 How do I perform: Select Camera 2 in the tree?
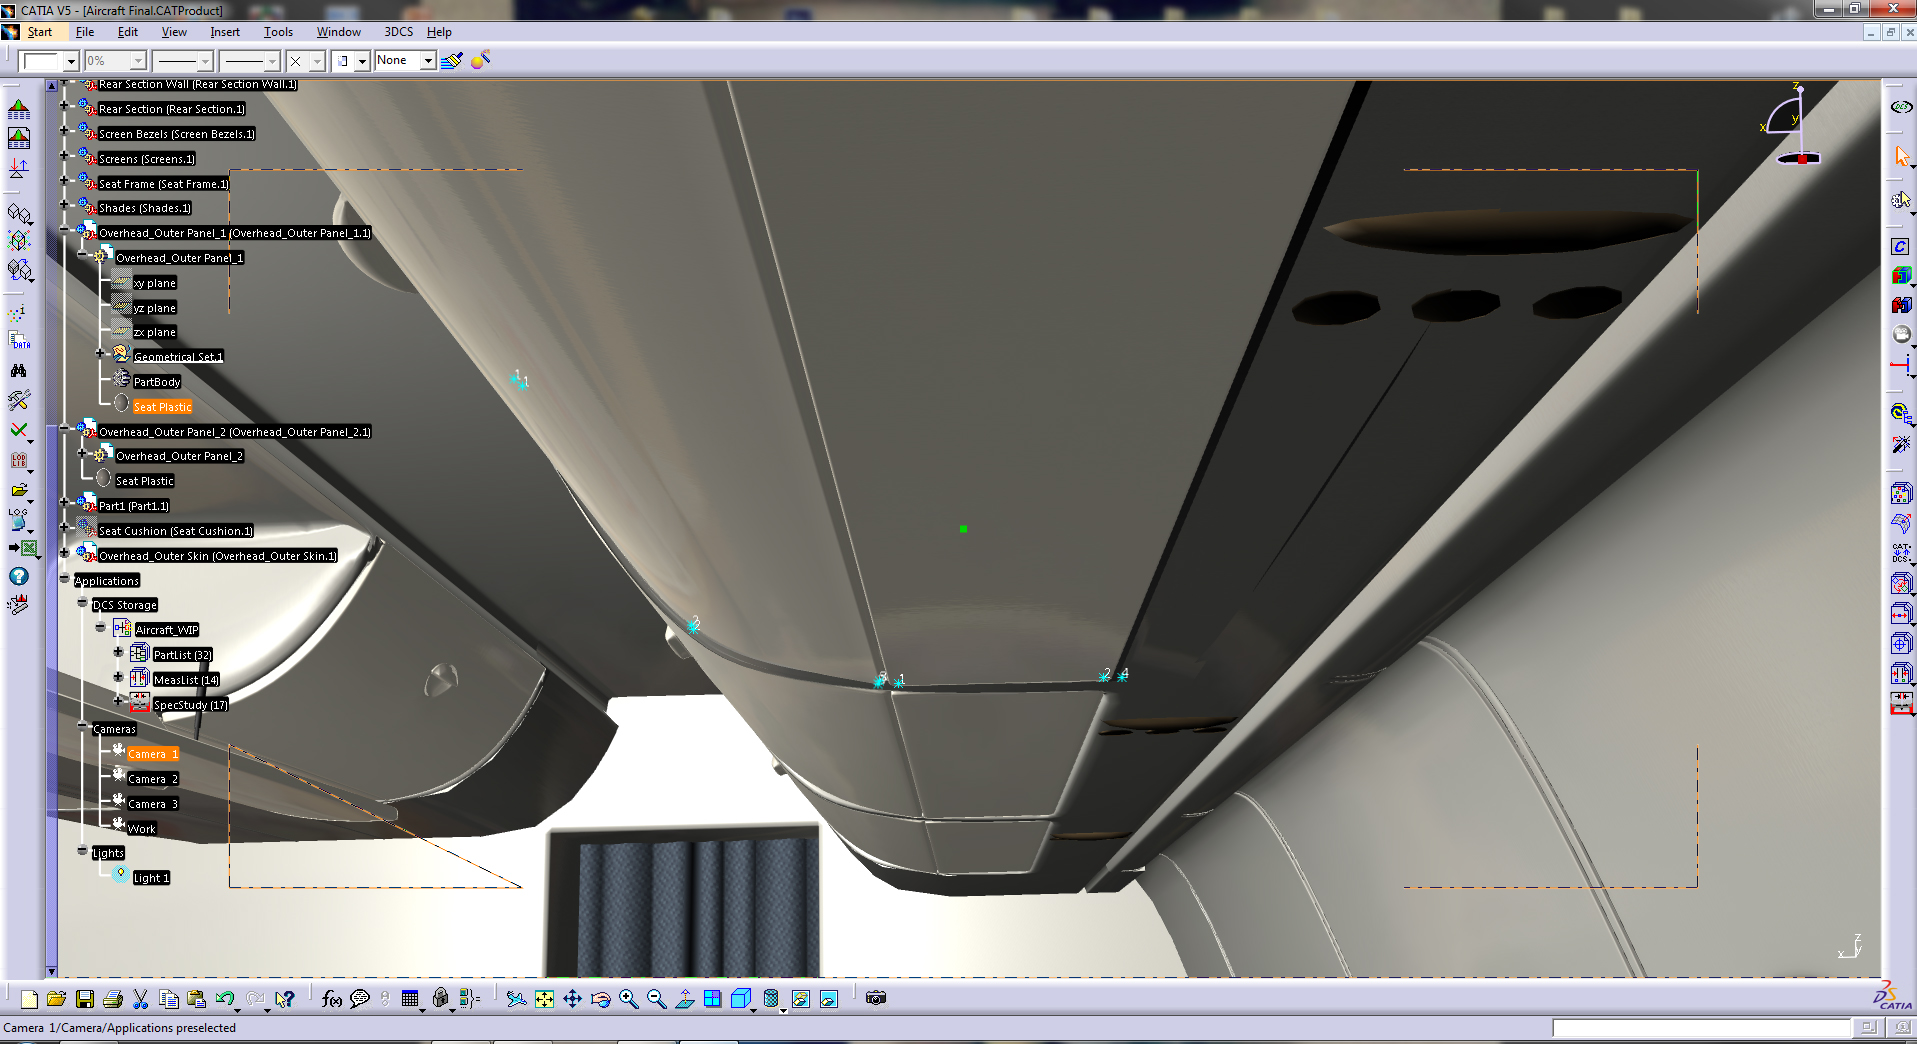(152, 779)
